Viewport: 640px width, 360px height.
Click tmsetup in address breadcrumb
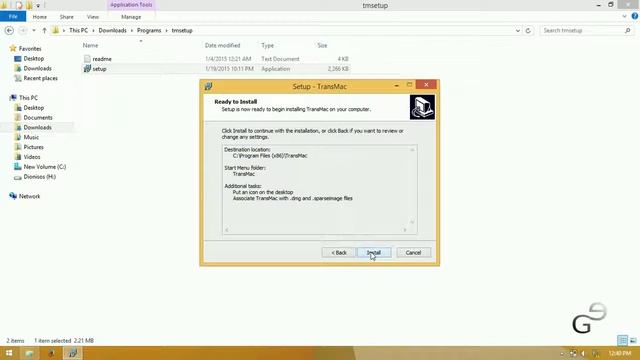(182, 31)
